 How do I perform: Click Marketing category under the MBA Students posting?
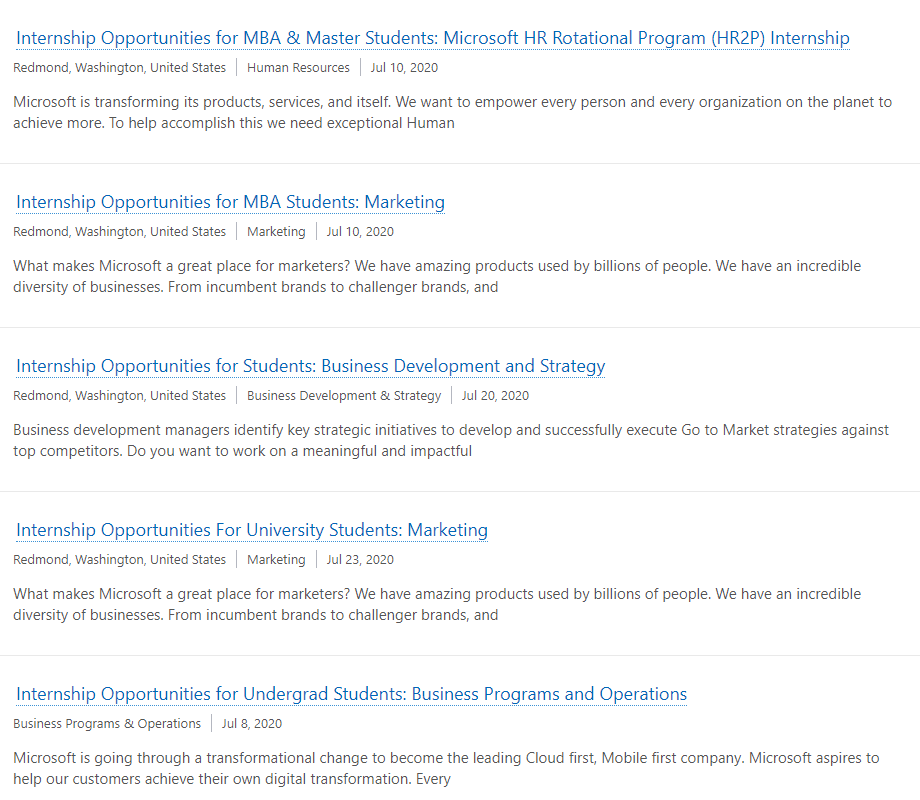(x=276, y=232)
